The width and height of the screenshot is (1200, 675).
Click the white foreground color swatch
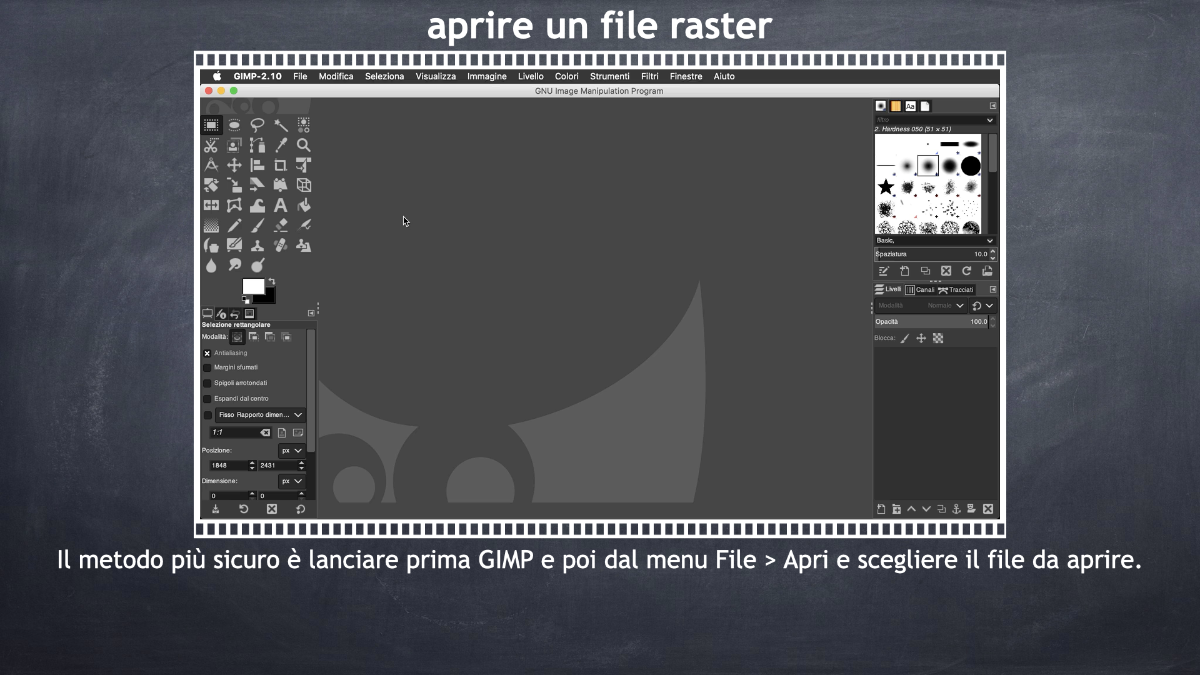(x=253, y=287)
